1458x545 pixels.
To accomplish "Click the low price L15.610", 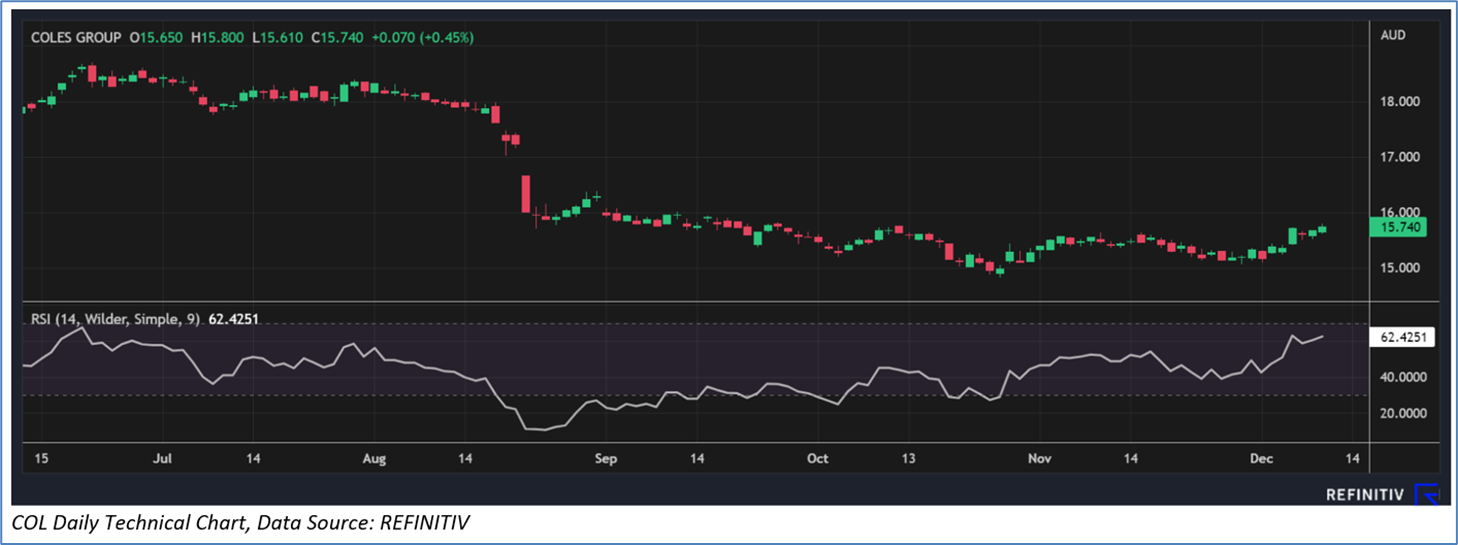I will (x=277, y=37).
